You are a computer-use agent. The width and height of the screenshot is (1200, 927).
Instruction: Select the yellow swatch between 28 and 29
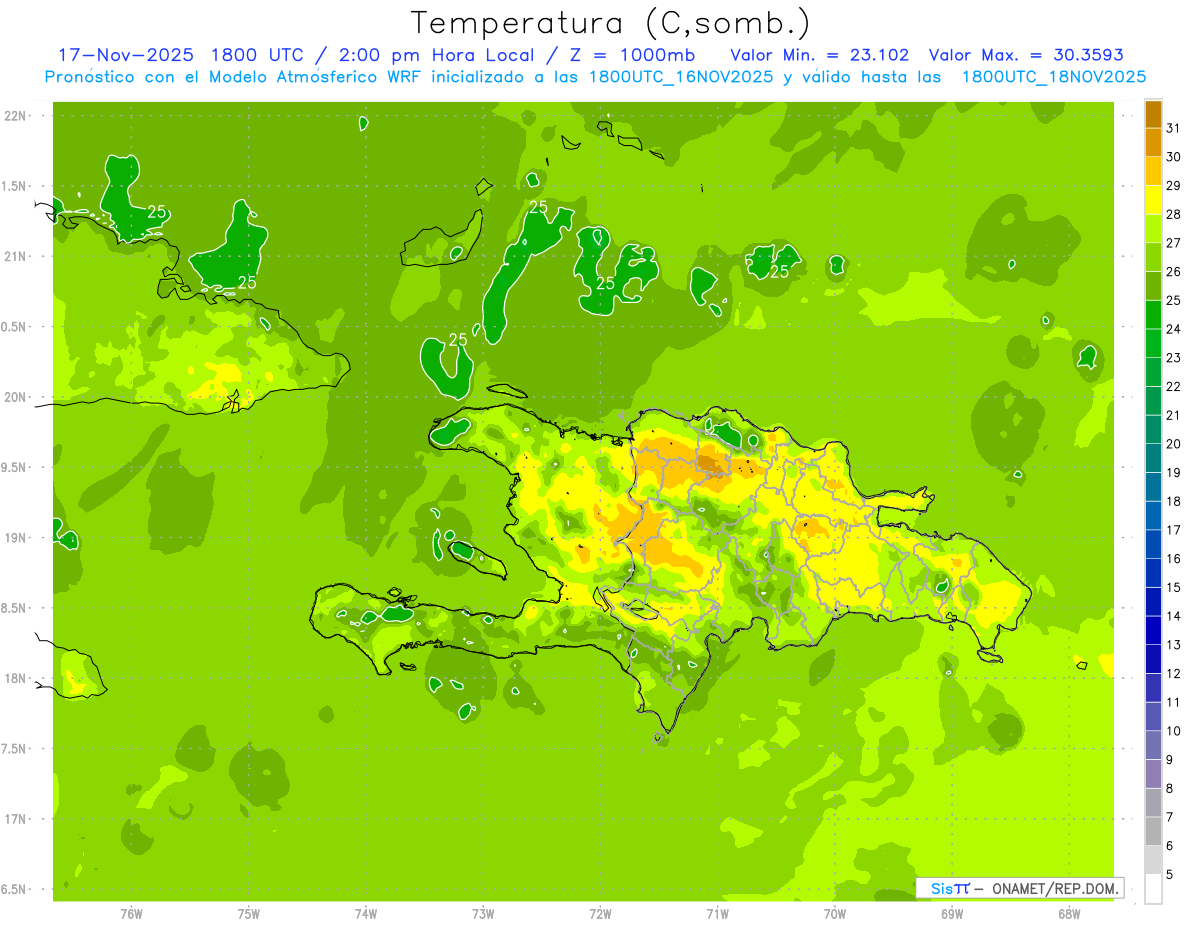pyautogui.click(x=1153, y=200)
